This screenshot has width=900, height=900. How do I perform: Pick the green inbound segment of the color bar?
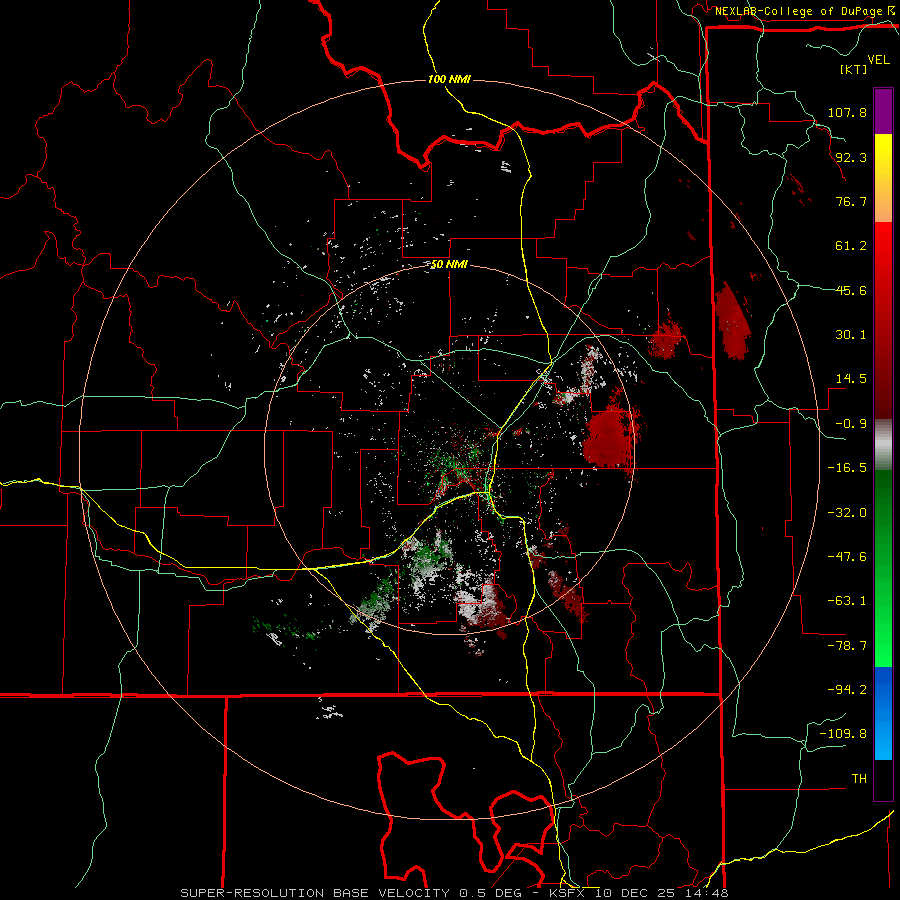883,568
